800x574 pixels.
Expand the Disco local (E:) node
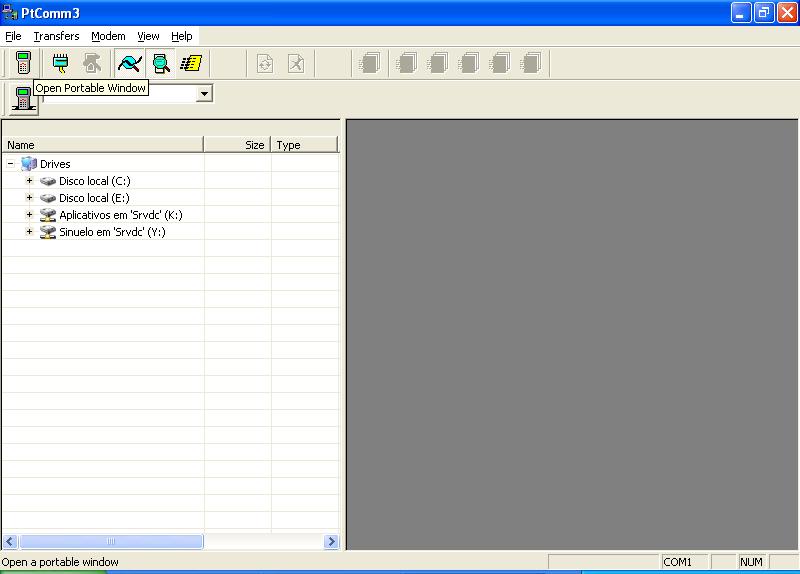click(30, 197)
